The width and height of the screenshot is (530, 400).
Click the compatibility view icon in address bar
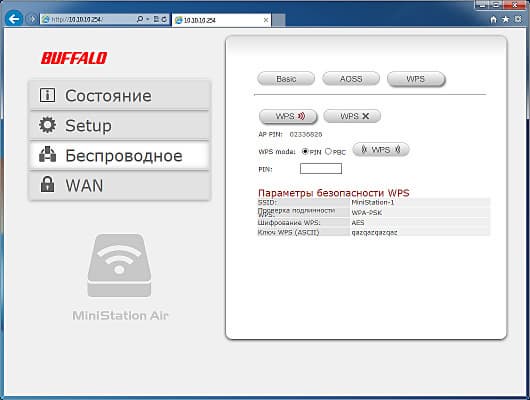coord(156,20)
